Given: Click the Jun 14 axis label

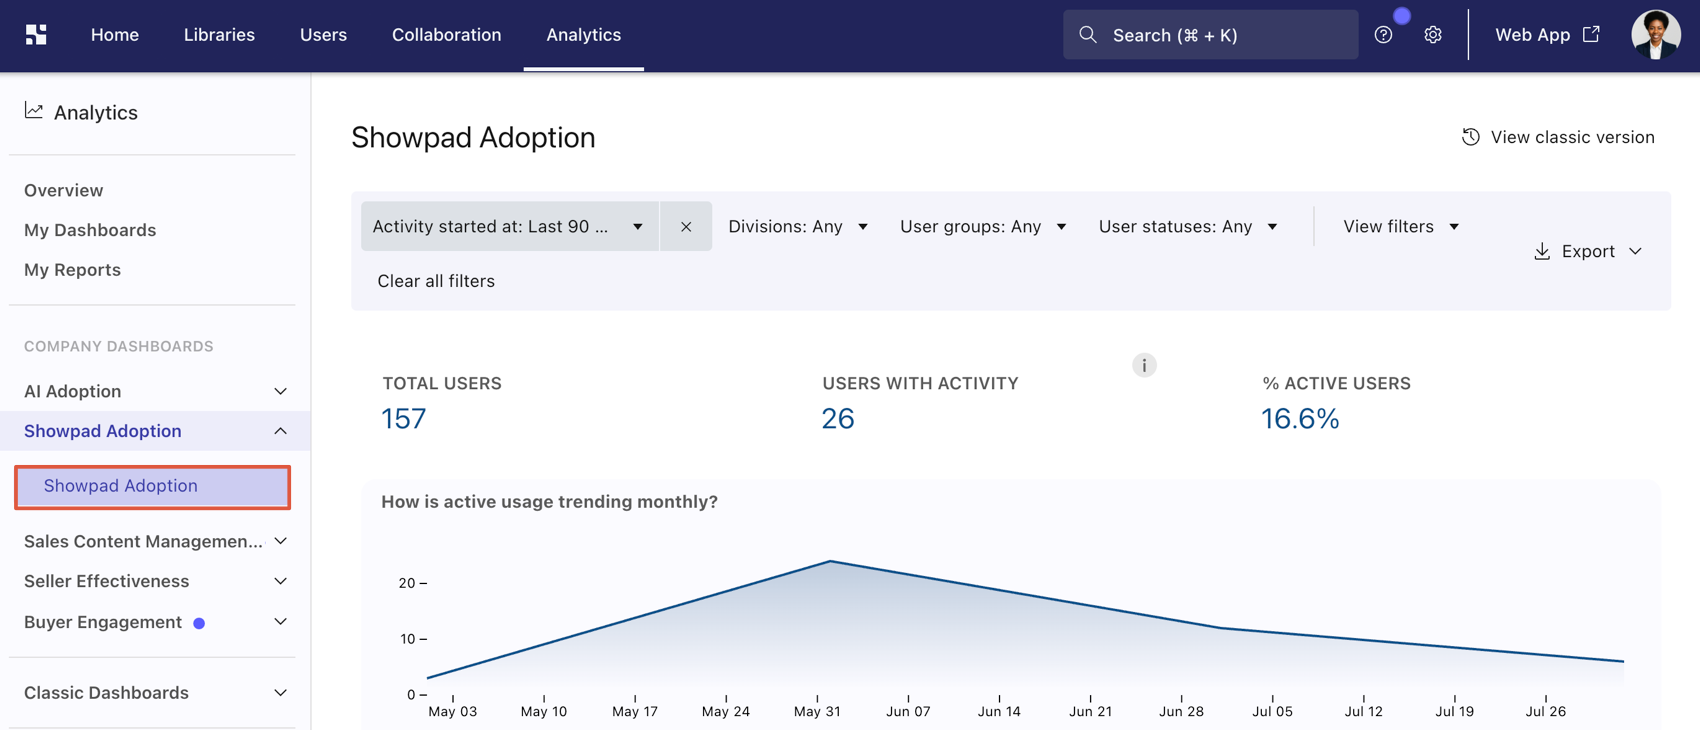Looking at the screenshot, I should pyautogui.click(x=999, y=712).
